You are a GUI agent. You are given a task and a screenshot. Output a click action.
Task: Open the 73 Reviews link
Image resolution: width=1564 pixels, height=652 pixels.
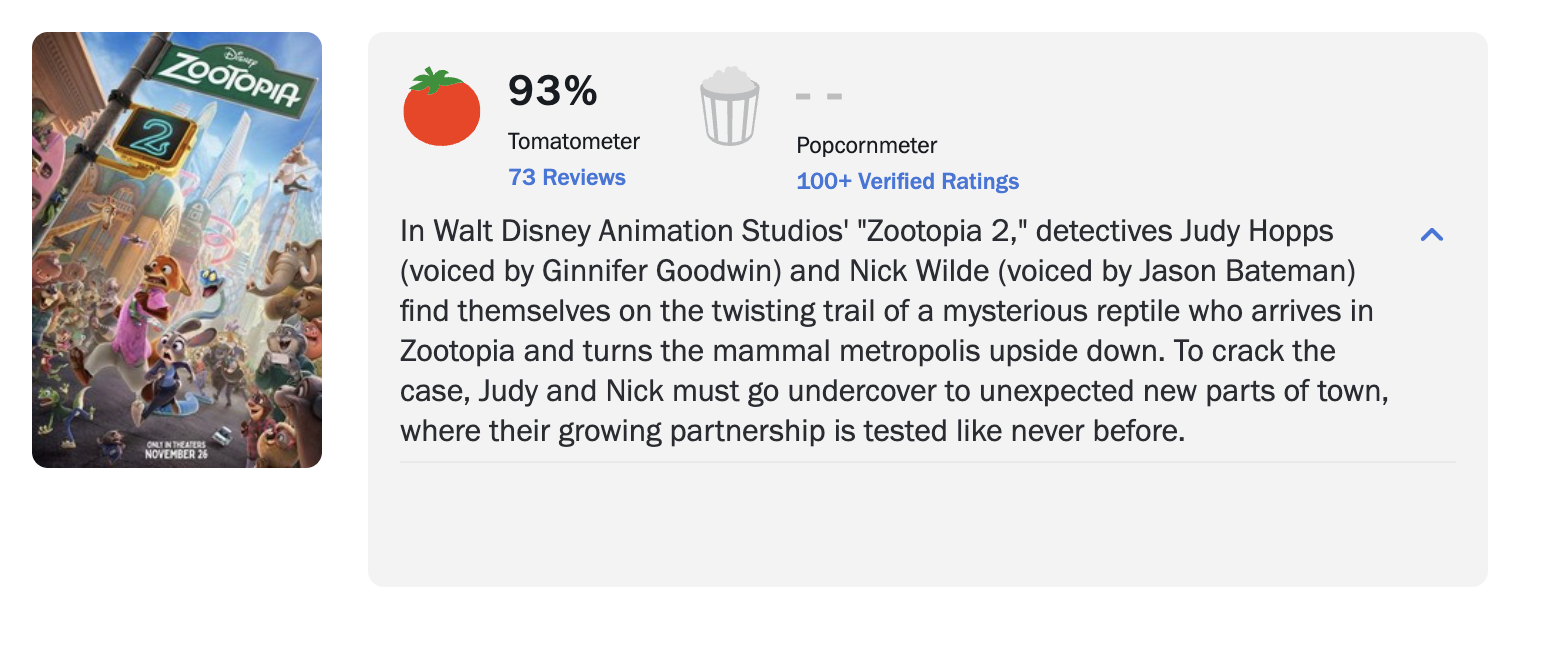click(567, 178)
